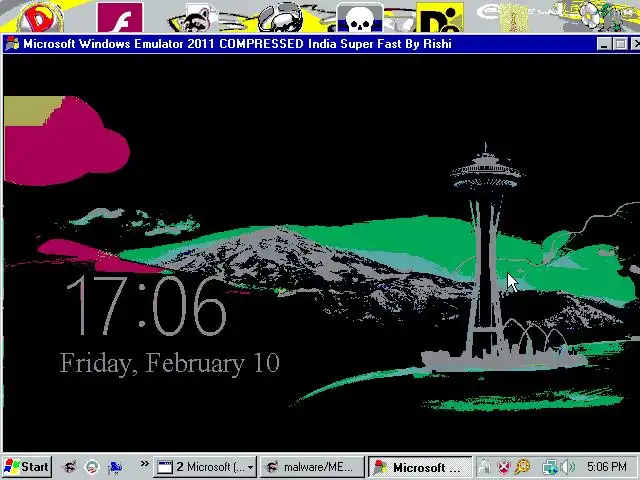Click the raccoon desktop icon
Viewport: 640px width, 480px height.
tap(197, 17)
